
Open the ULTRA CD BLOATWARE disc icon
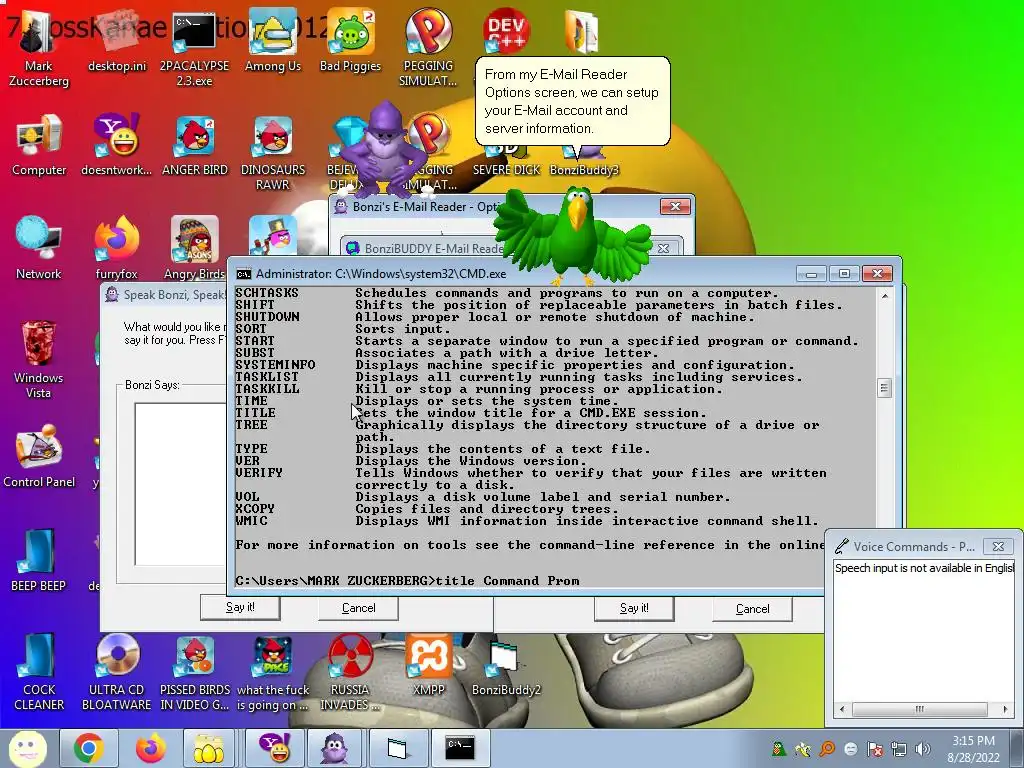point(116,673)
